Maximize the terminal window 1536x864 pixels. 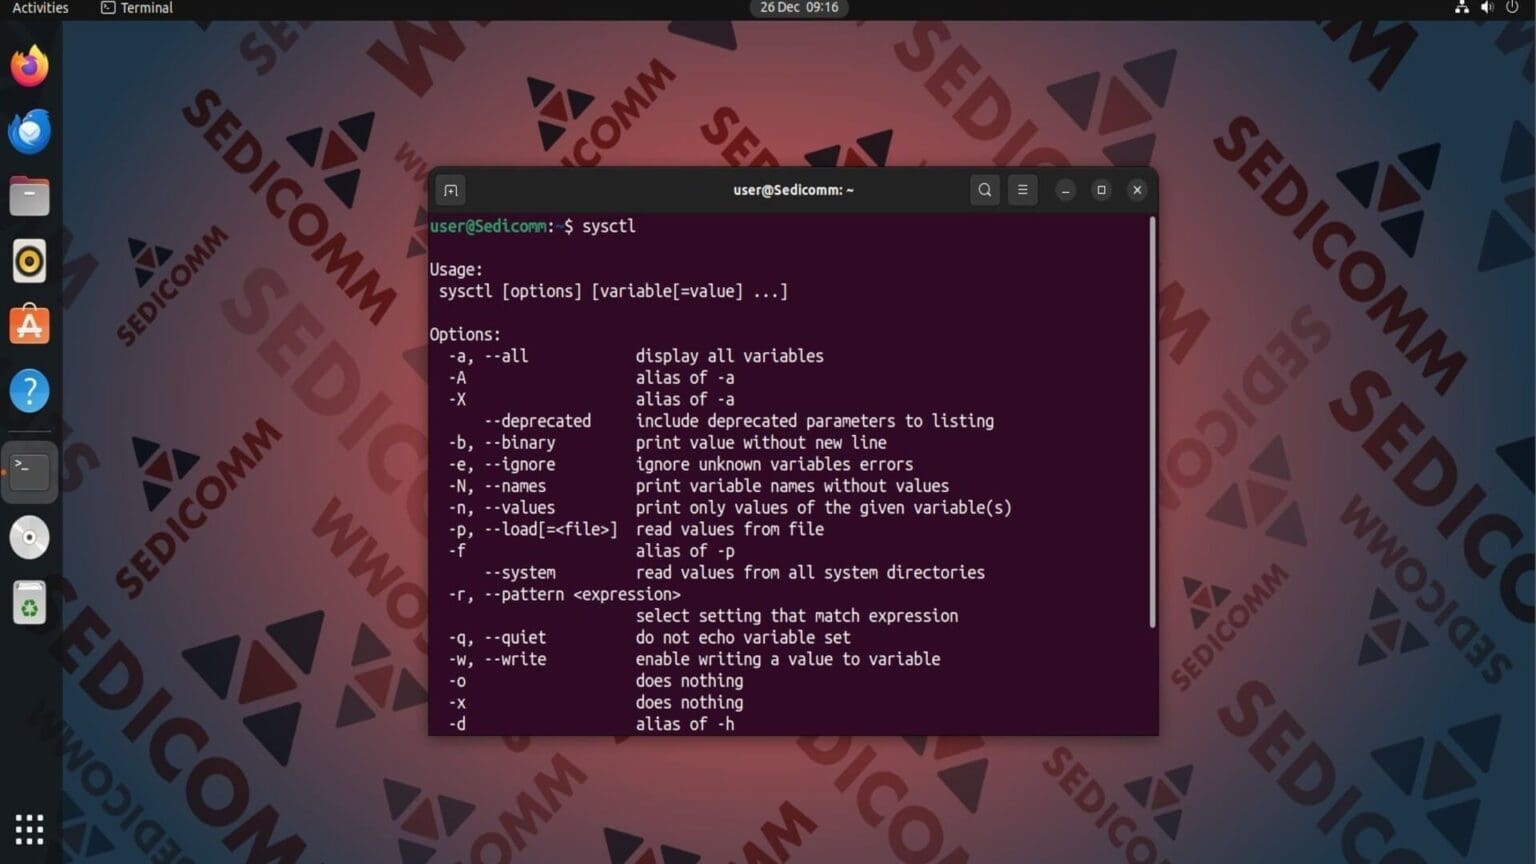1101,190
